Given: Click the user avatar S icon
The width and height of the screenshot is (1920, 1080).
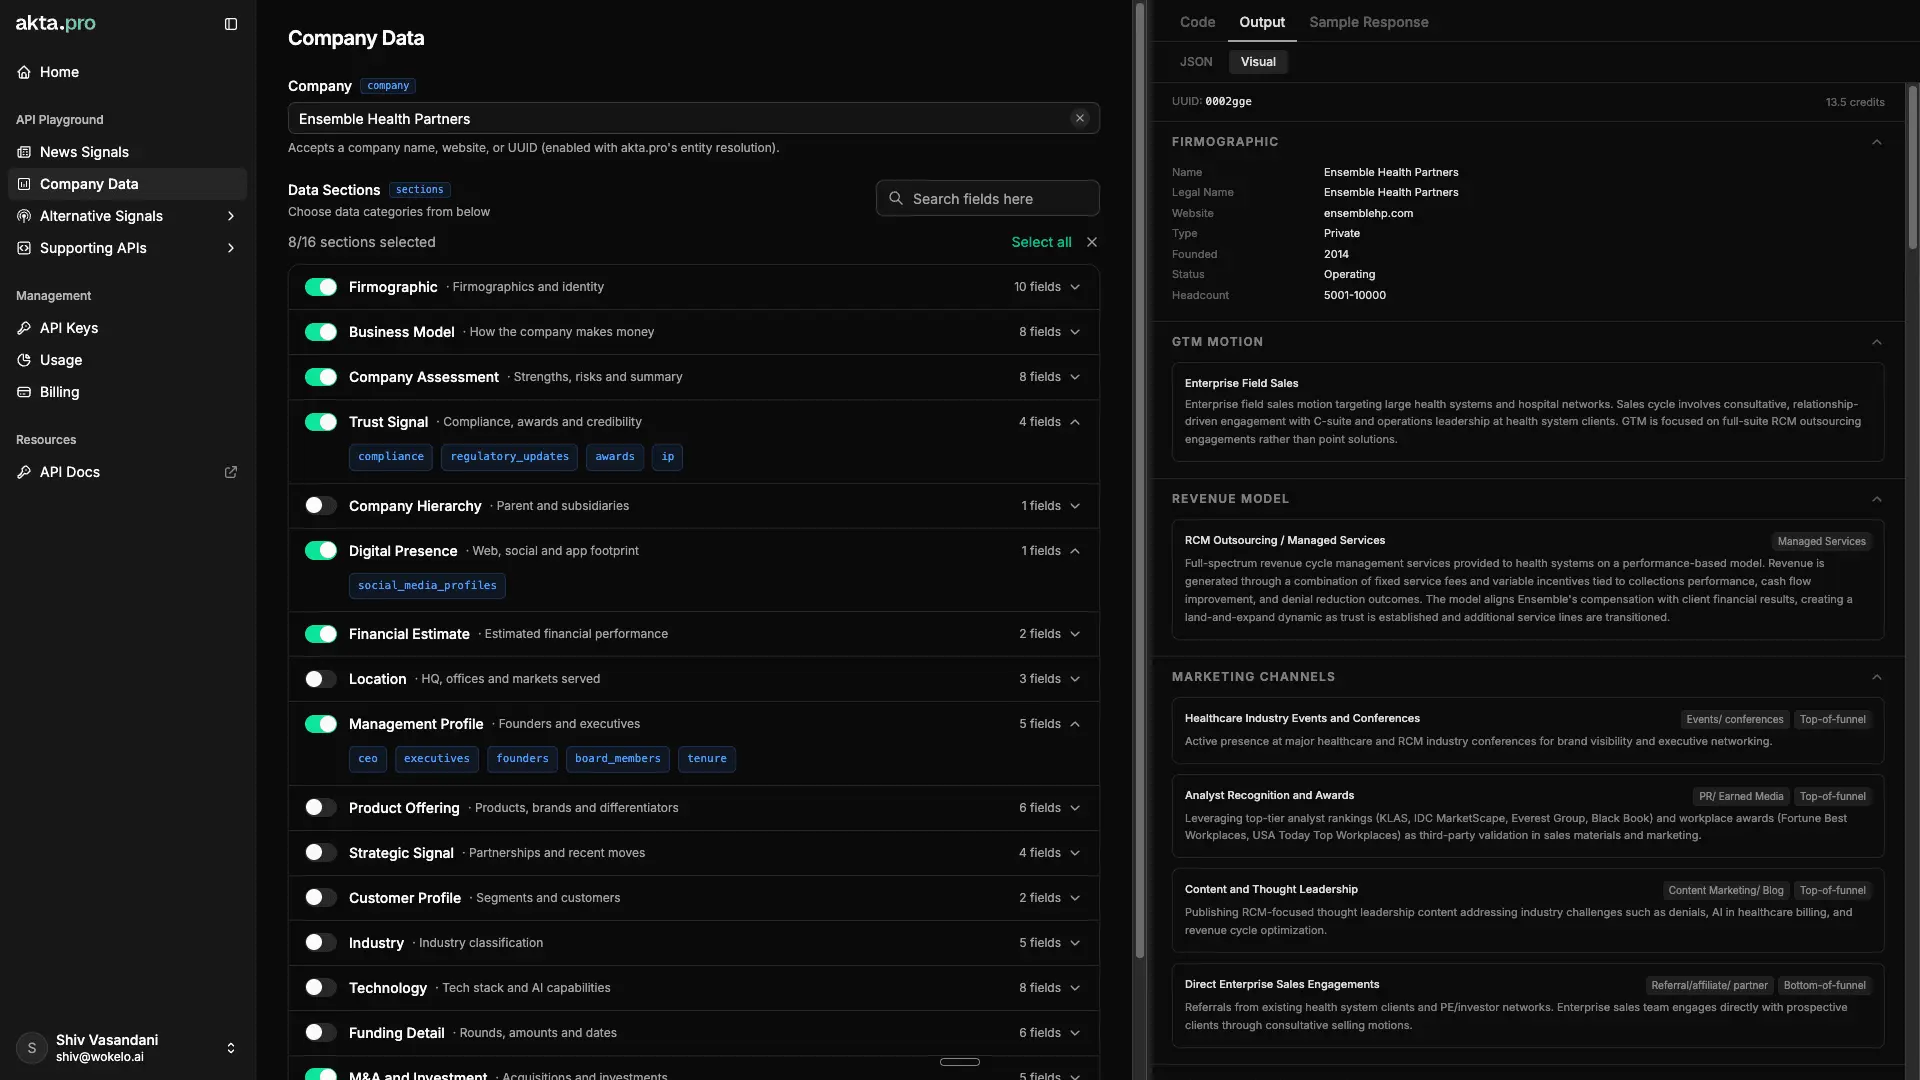Looking at the screenshot, I should (x=32, y=1048).
